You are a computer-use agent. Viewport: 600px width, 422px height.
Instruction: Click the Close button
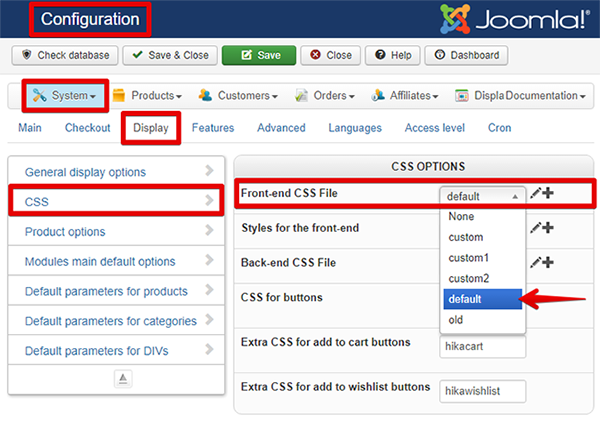point(330,55)
